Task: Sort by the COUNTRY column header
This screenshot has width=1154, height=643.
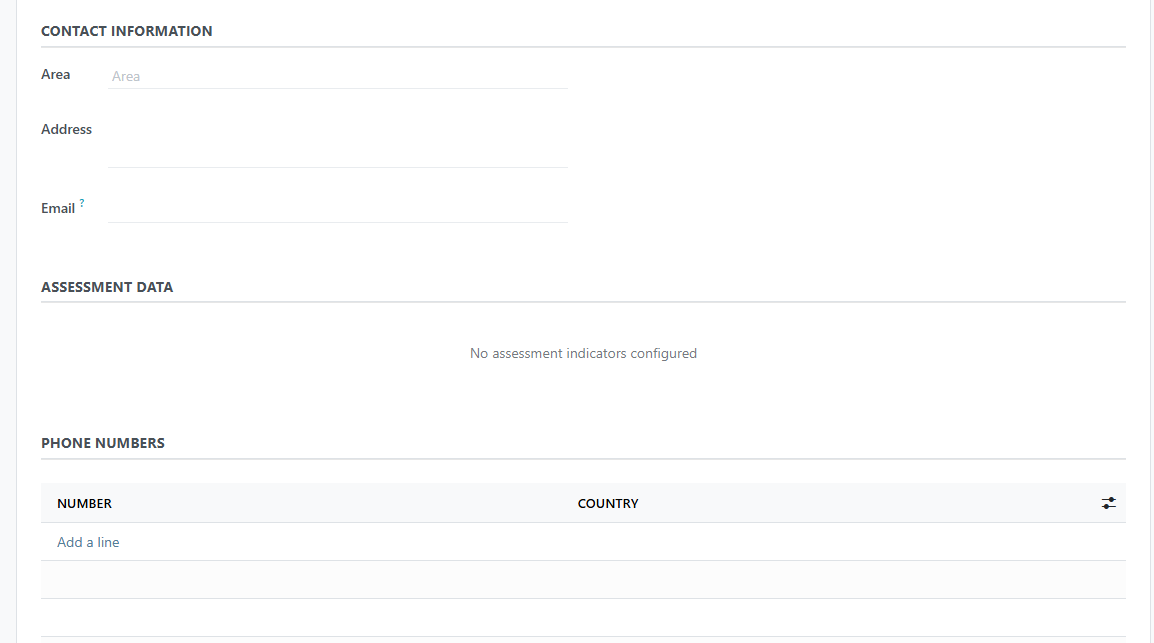Action: [608, 503]
